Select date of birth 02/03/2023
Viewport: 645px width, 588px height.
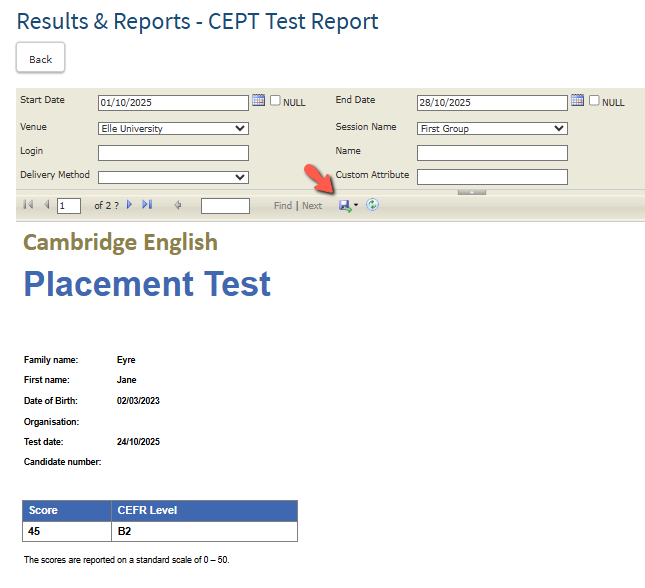(x=138, y=401)
